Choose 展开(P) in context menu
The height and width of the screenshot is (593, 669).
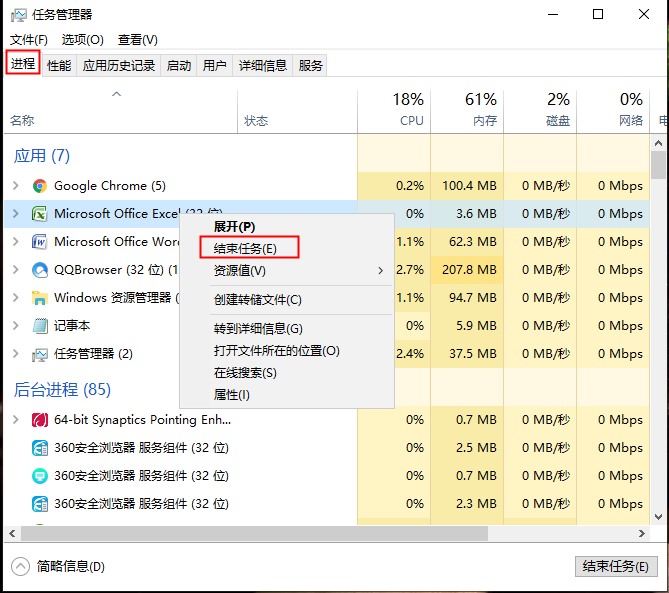287,227
